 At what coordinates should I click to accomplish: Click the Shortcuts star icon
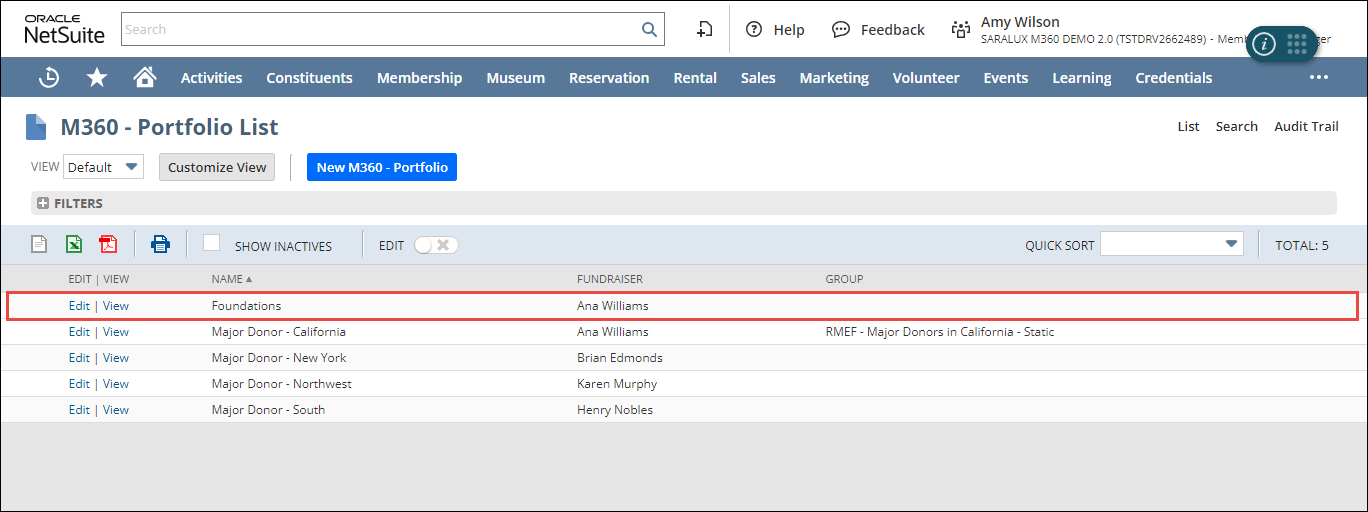(x=97, y=78)
